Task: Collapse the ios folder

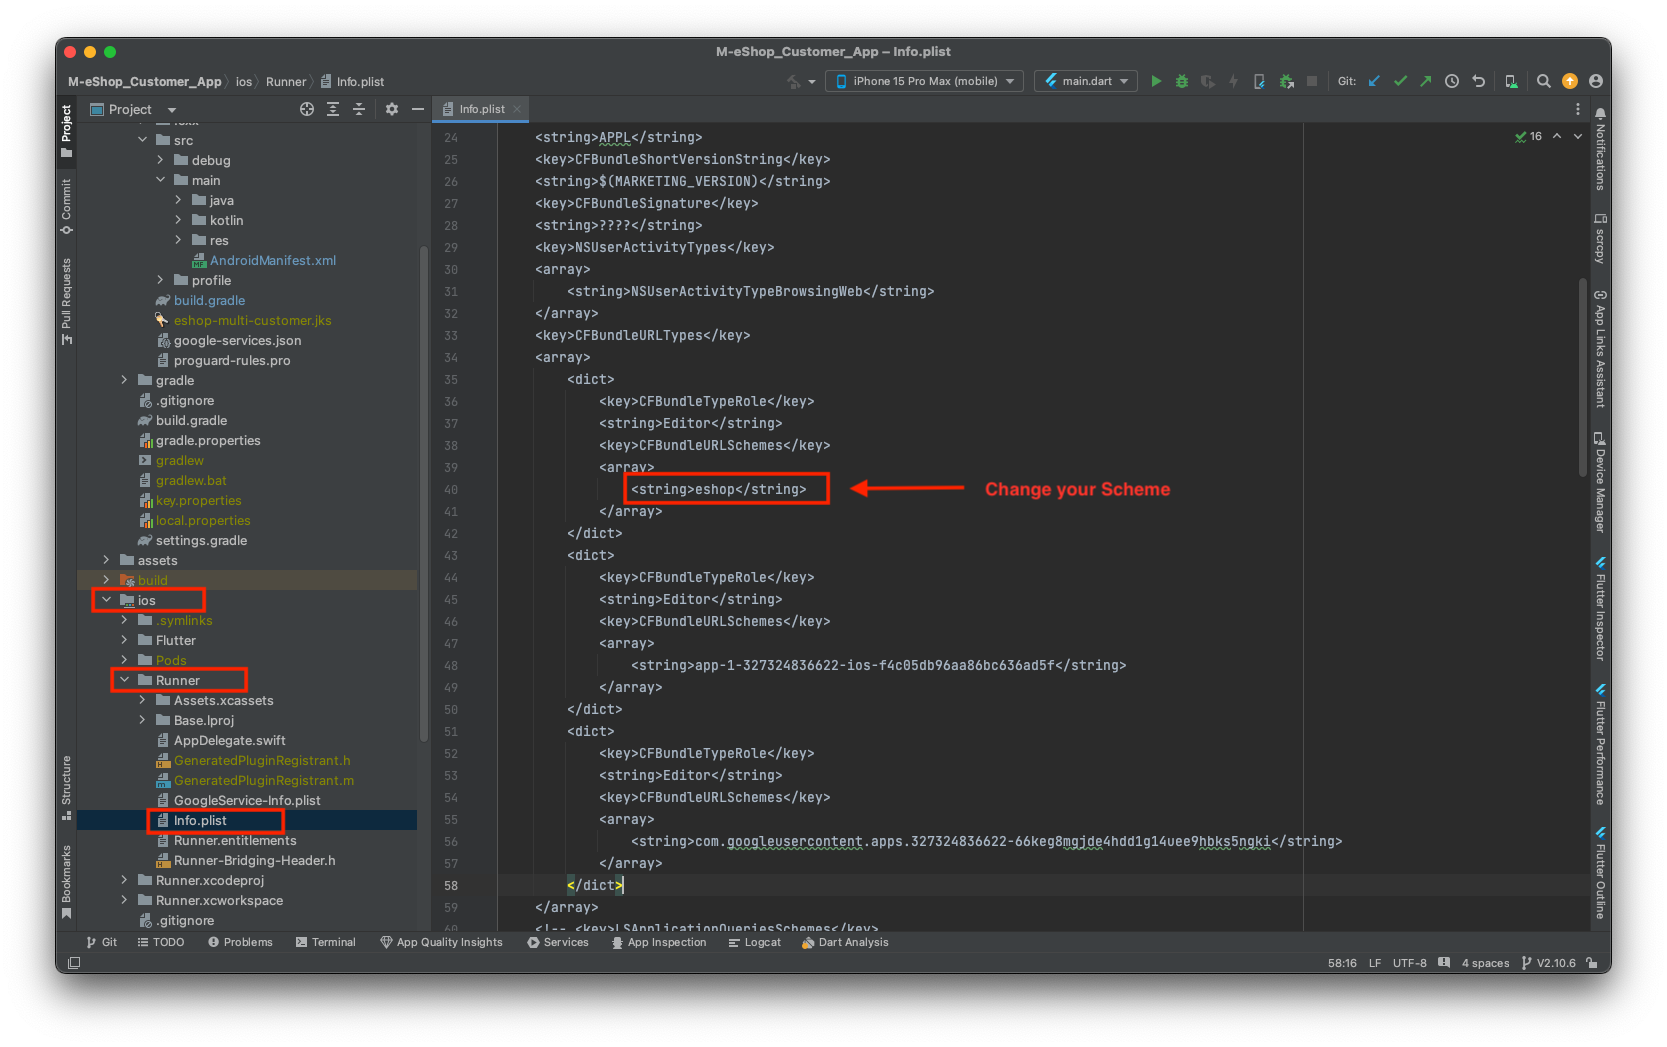Action: click(106, 600)
